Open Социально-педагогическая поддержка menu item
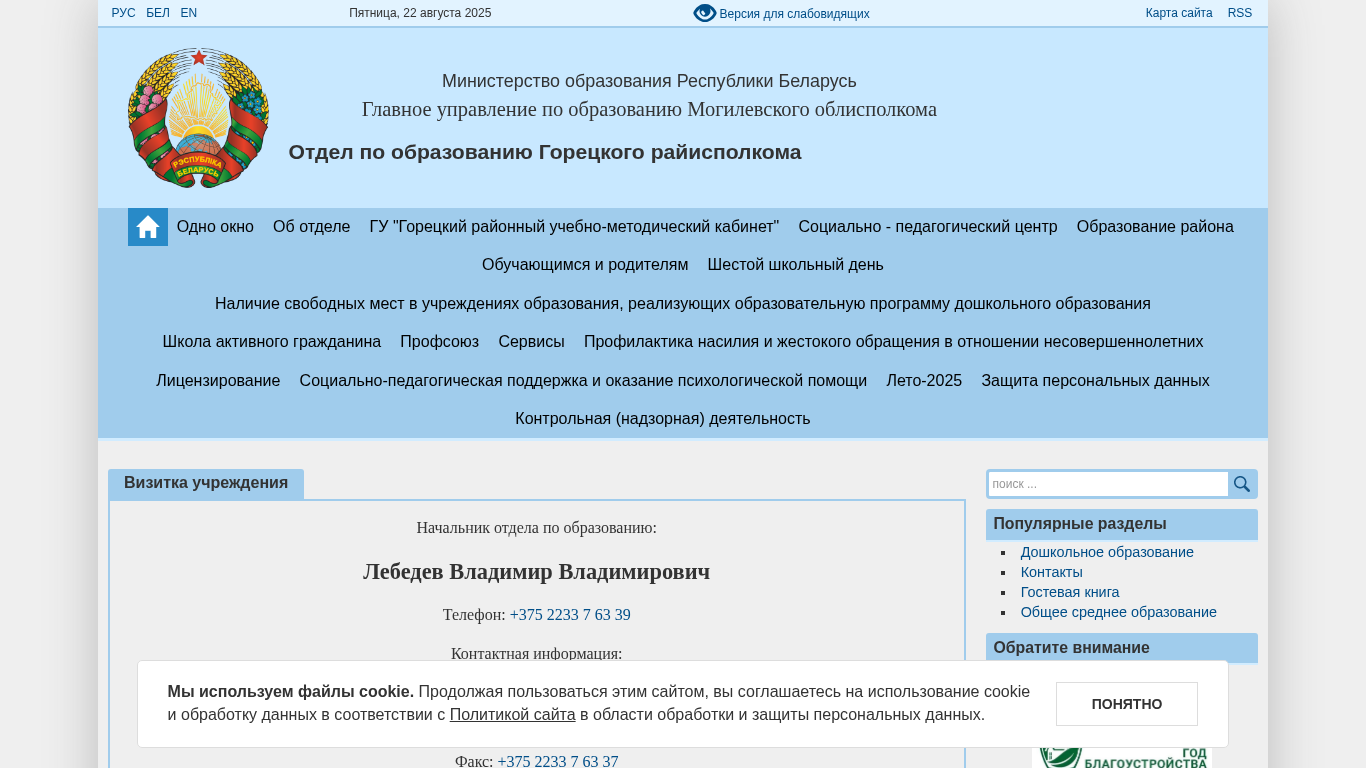The width and height of the screenshot is (1366, 768). (x=583, y=381)
